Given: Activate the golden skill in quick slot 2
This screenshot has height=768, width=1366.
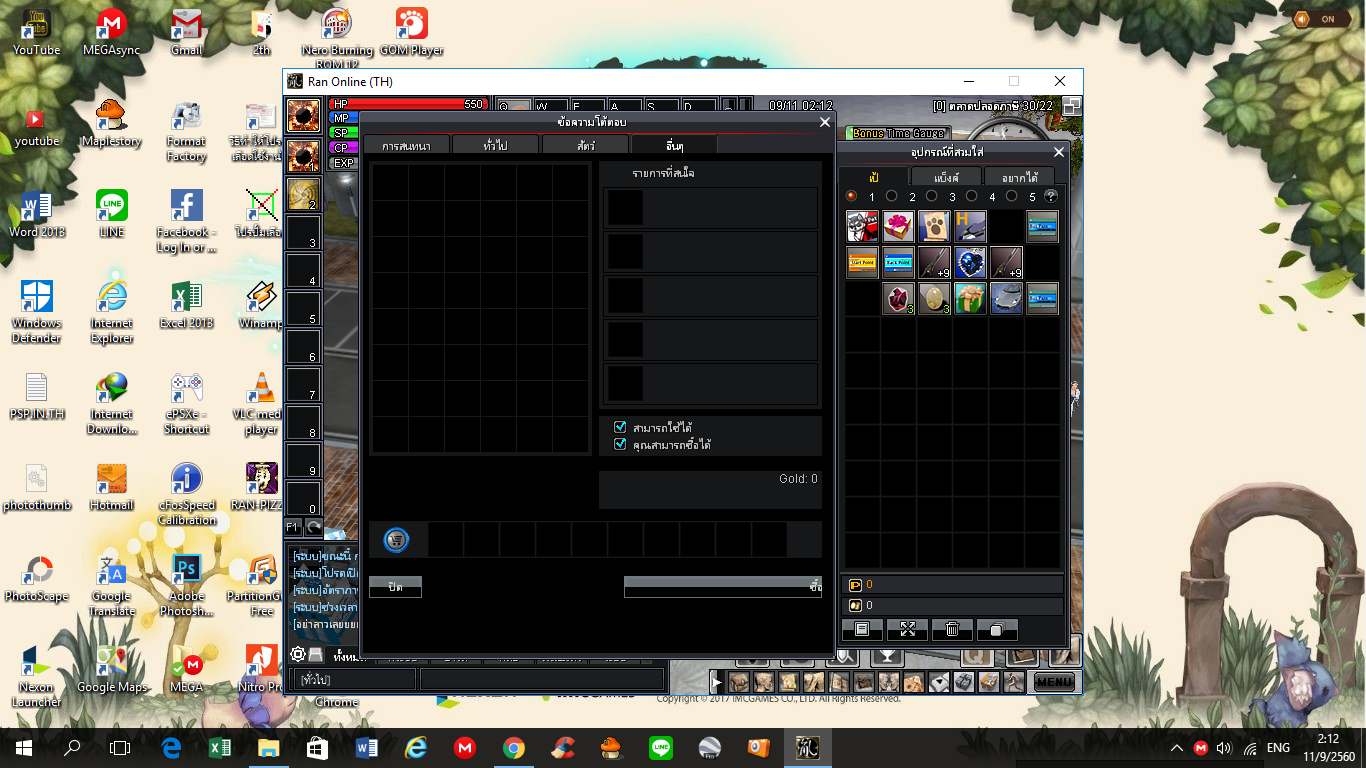Looking at the screenshot, I should [x=303, y=194].
